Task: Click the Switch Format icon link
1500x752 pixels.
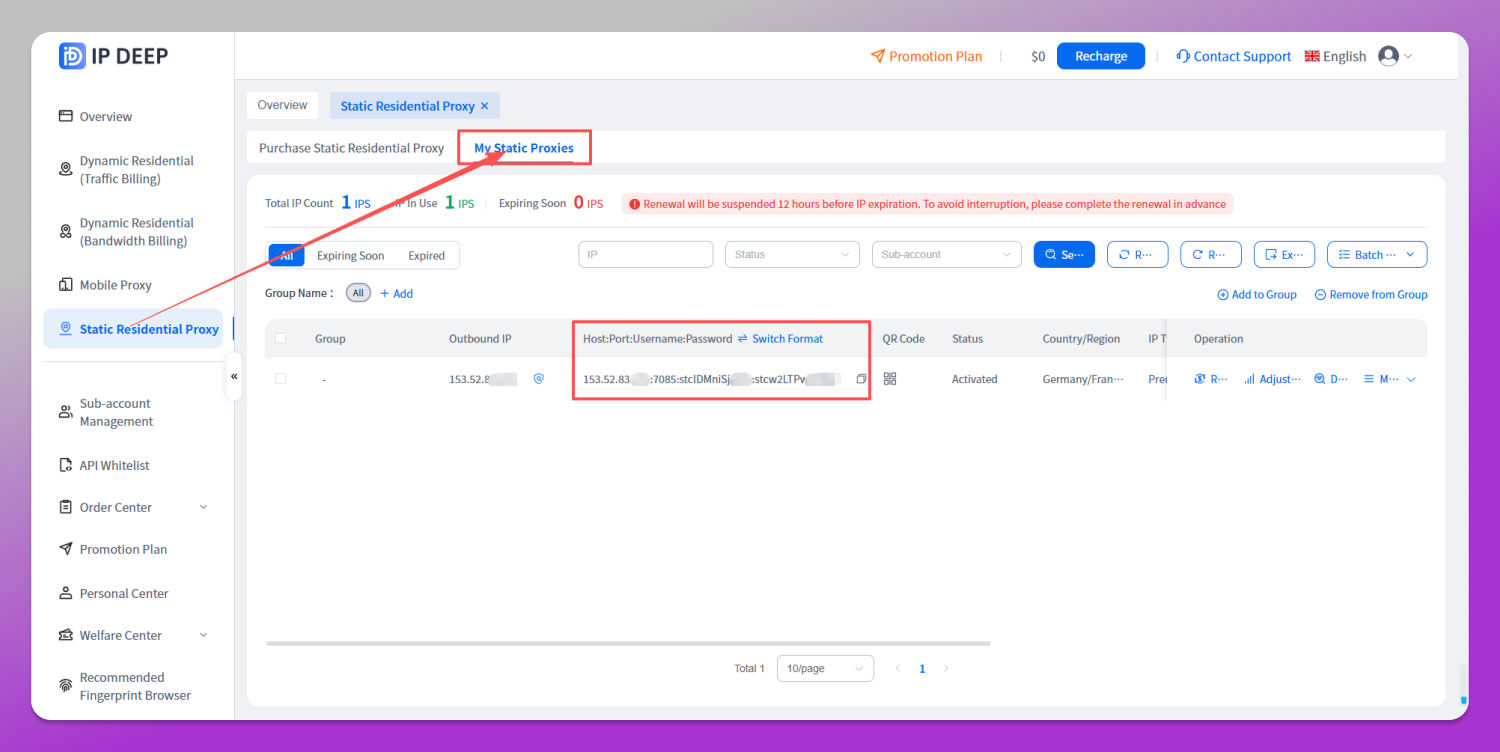Action: [x=780, y=339]
